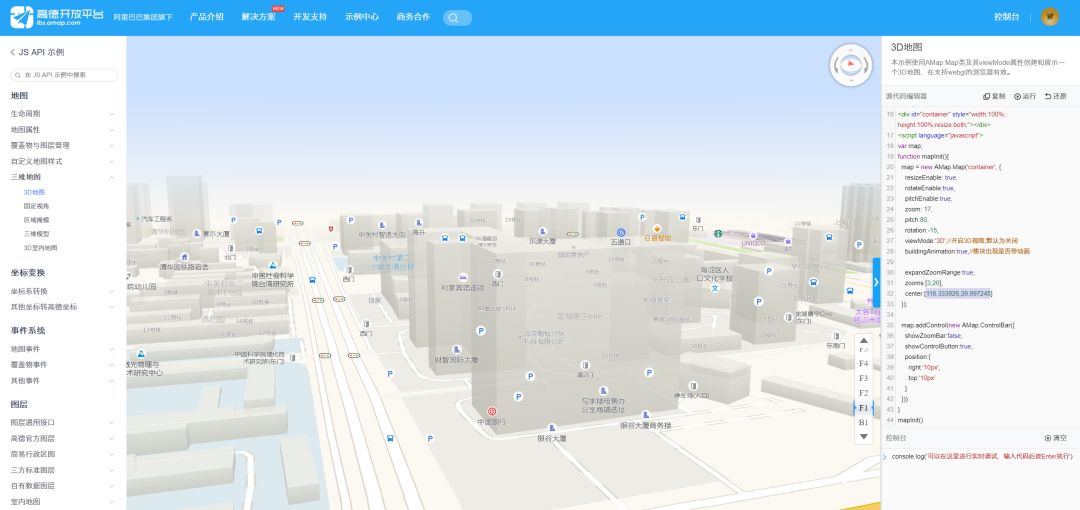The height and width of the screenshot is (510, 1080).
Task: Click the search icon in top navigation
Action: pyautogui.click(x=456, y=17)
